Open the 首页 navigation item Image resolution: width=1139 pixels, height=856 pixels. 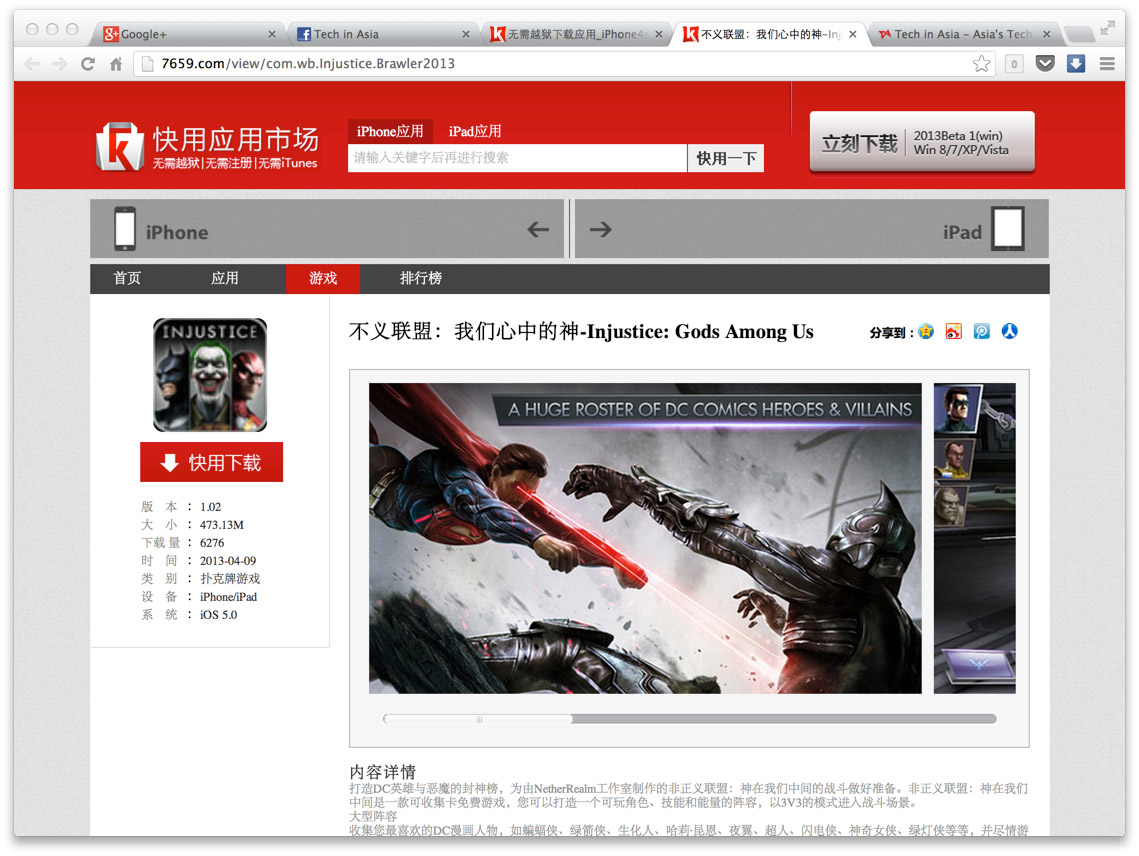(127, 278)
